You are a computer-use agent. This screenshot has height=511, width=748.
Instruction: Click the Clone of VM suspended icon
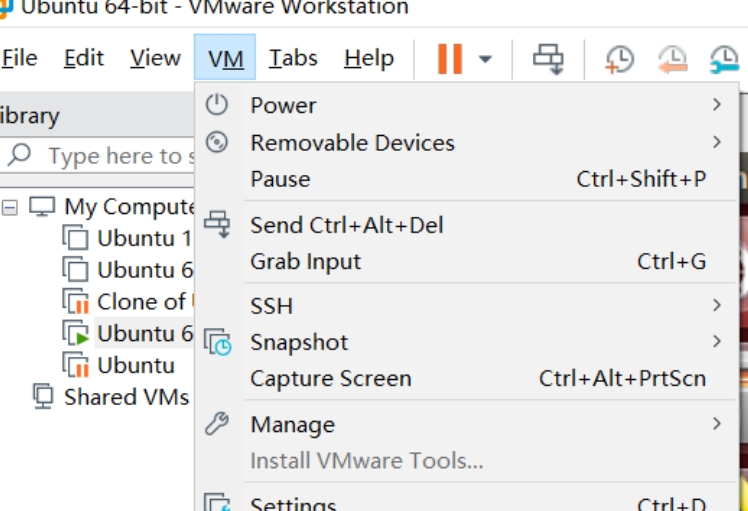click(75, 302)
